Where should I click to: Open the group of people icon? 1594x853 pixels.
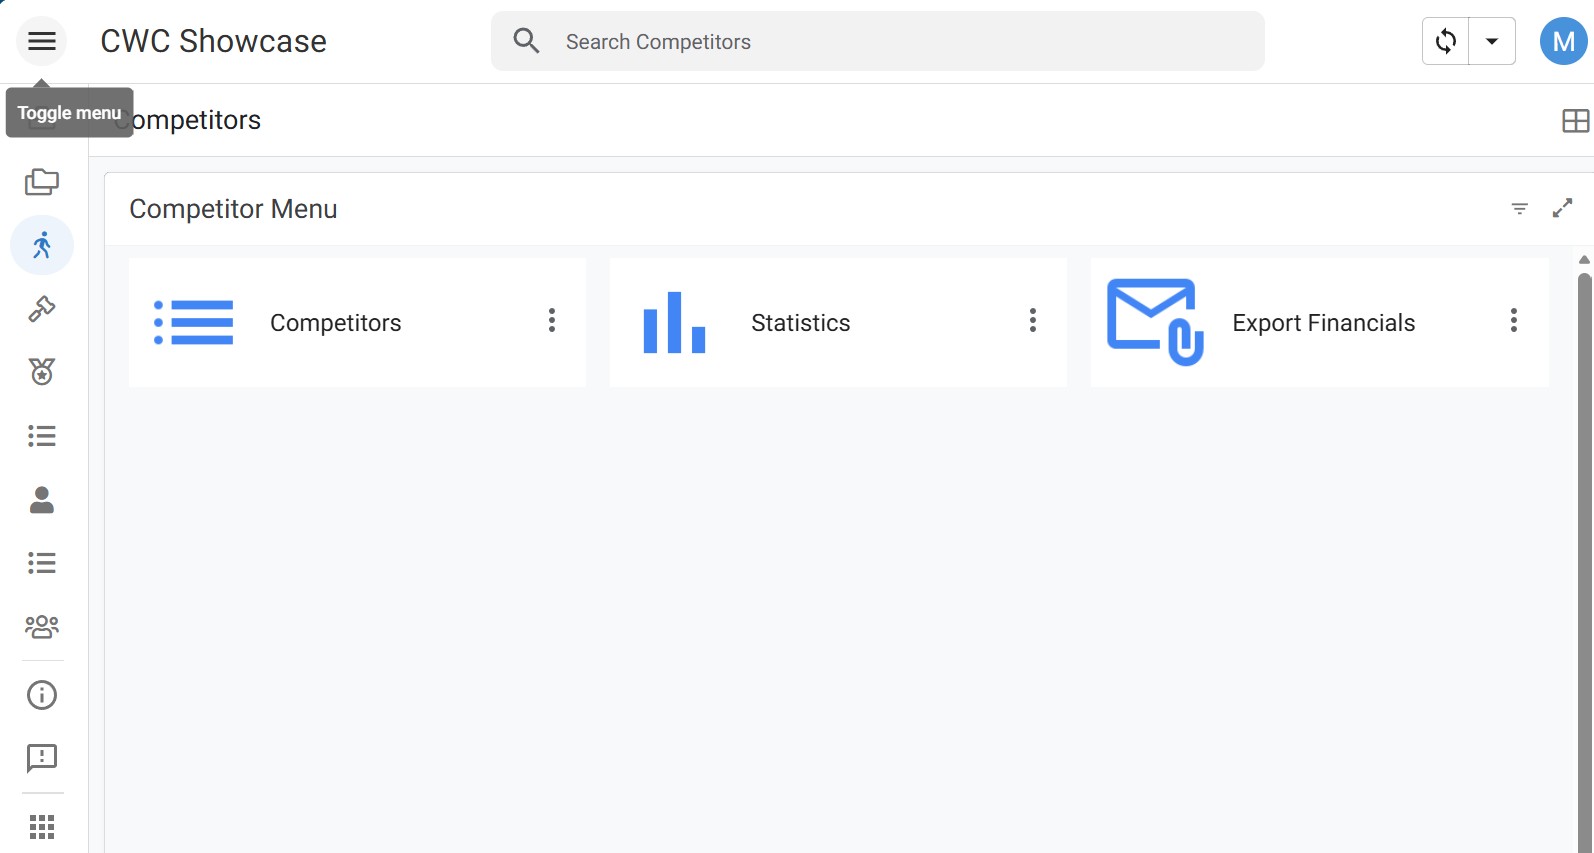[x=41, y=627]
